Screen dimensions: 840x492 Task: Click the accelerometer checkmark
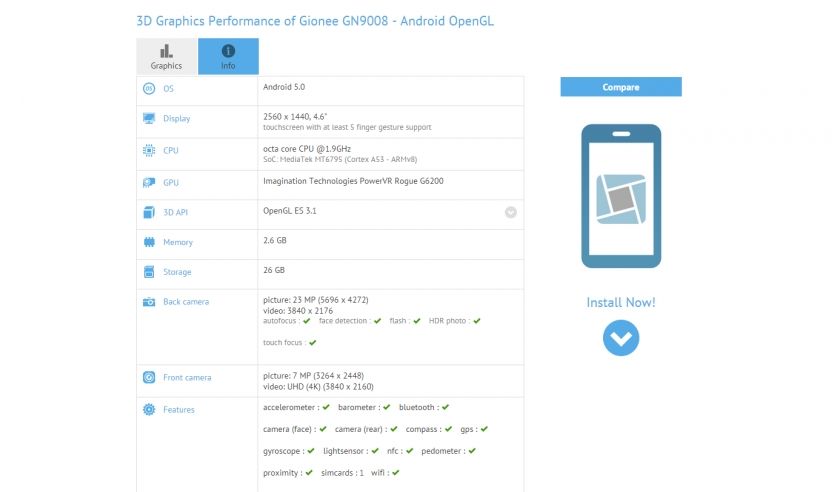(x=326, y=407)
